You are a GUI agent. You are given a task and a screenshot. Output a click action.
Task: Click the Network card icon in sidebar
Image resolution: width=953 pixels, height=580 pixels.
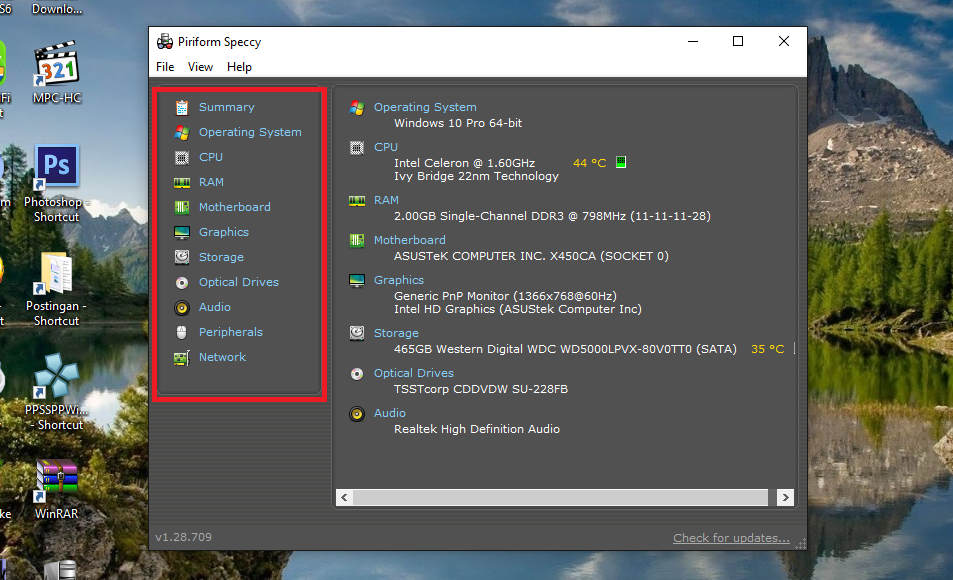(x=182, y=357)
